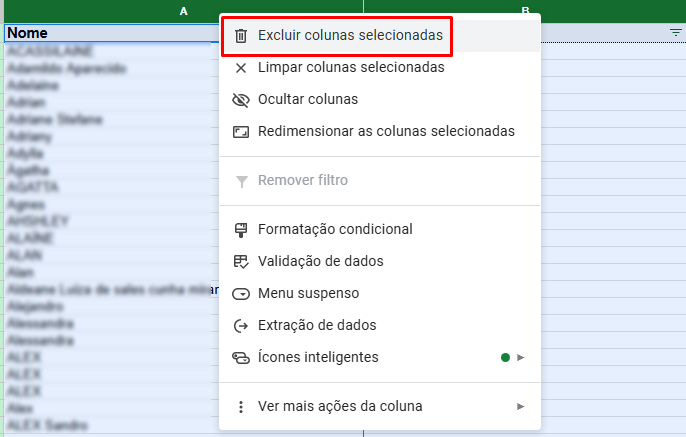Choose Limpar colunas selecionadas

click(351, 68)
